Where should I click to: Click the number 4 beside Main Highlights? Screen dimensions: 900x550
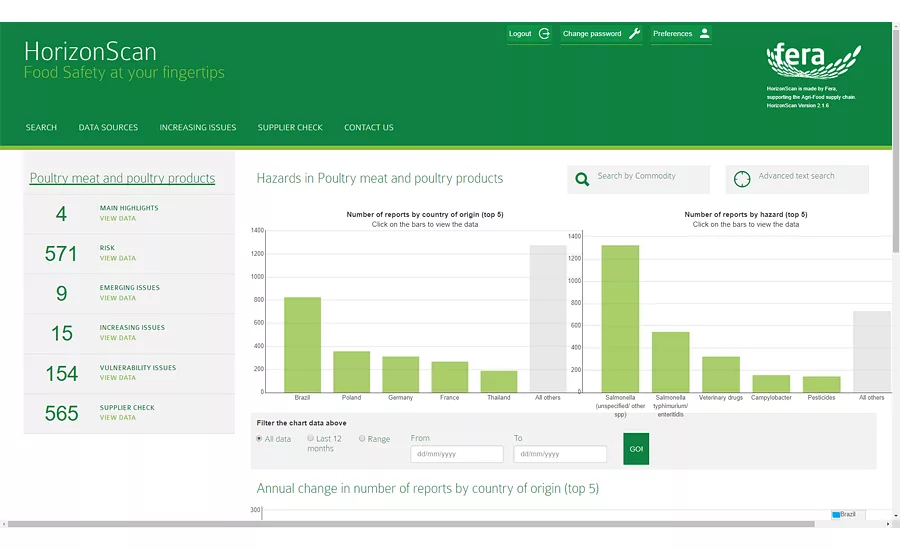click(61, 214)
